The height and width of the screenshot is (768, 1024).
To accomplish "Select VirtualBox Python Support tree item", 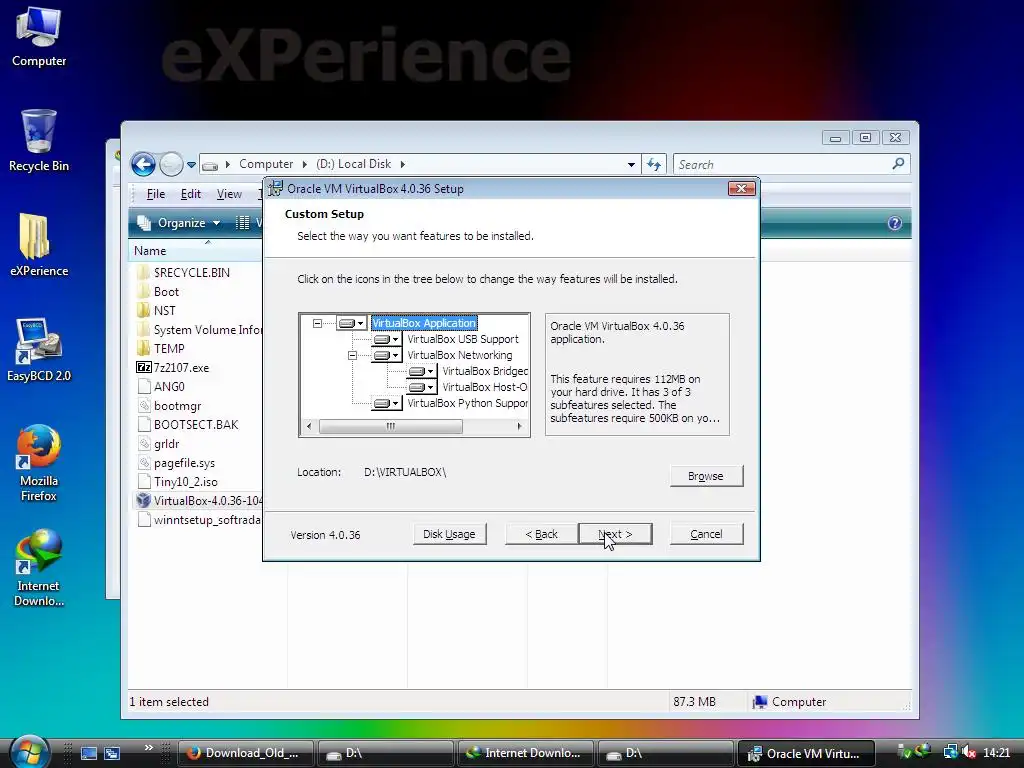I will (467, 404).
